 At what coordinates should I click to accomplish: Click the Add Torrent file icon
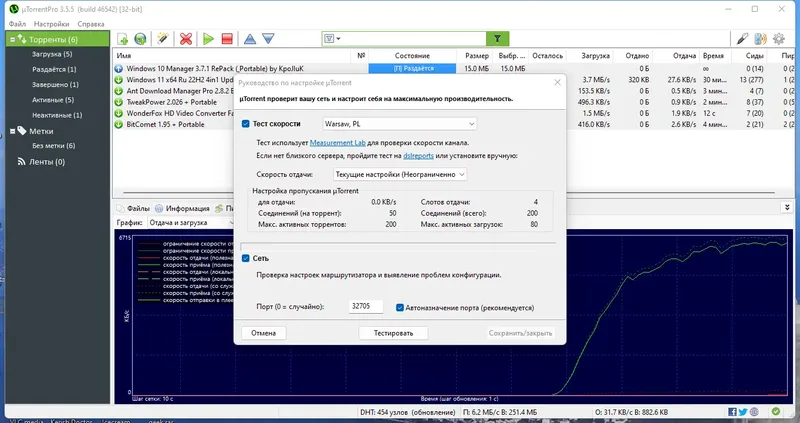click(123, 39)
